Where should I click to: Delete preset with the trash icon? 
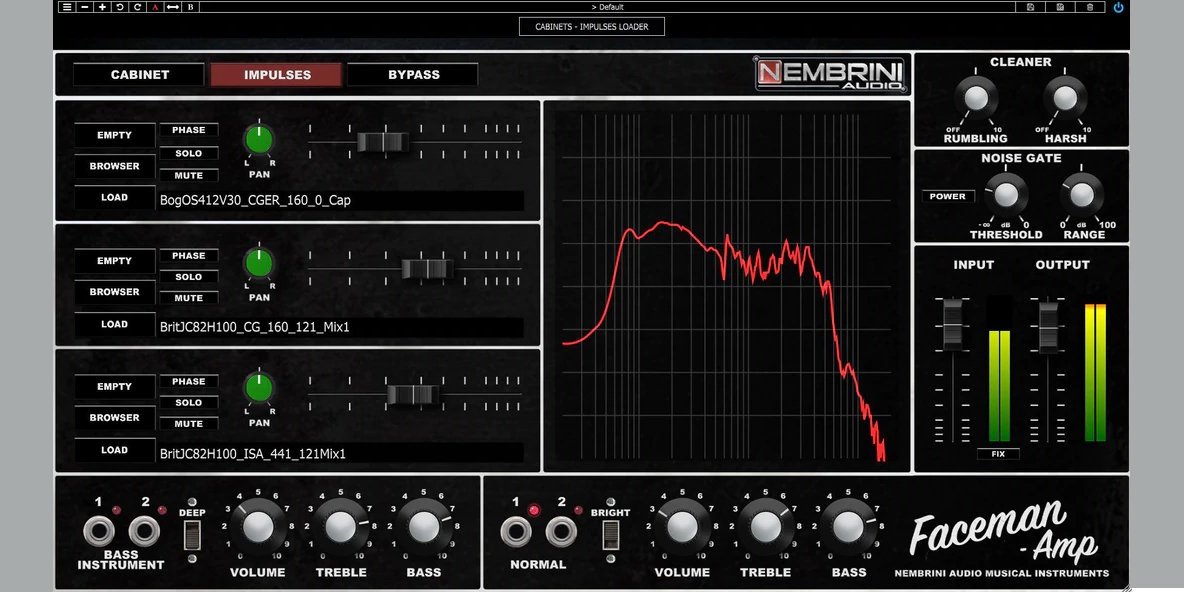tap(1089, 7)
